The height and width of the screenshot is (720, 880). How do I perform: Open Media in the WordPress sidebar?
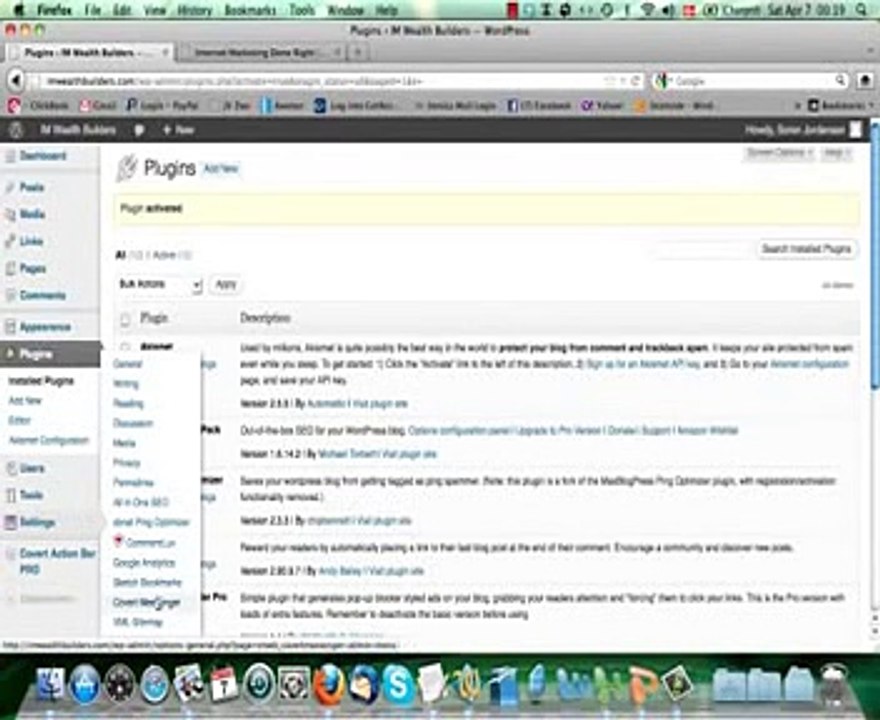(32, 214)
